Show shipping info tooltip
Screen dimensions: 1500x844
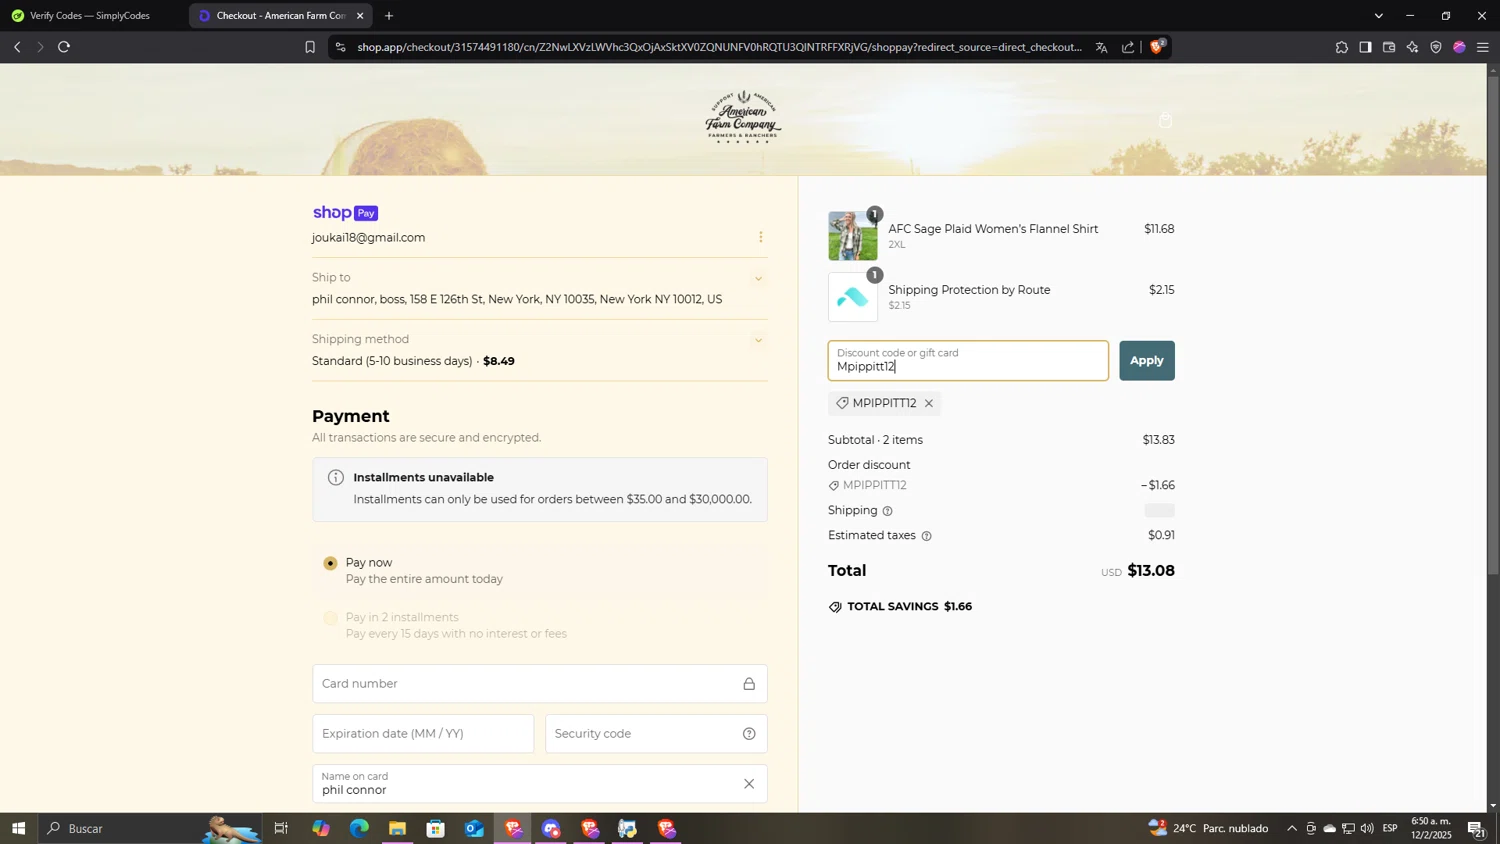click(887, 511)
